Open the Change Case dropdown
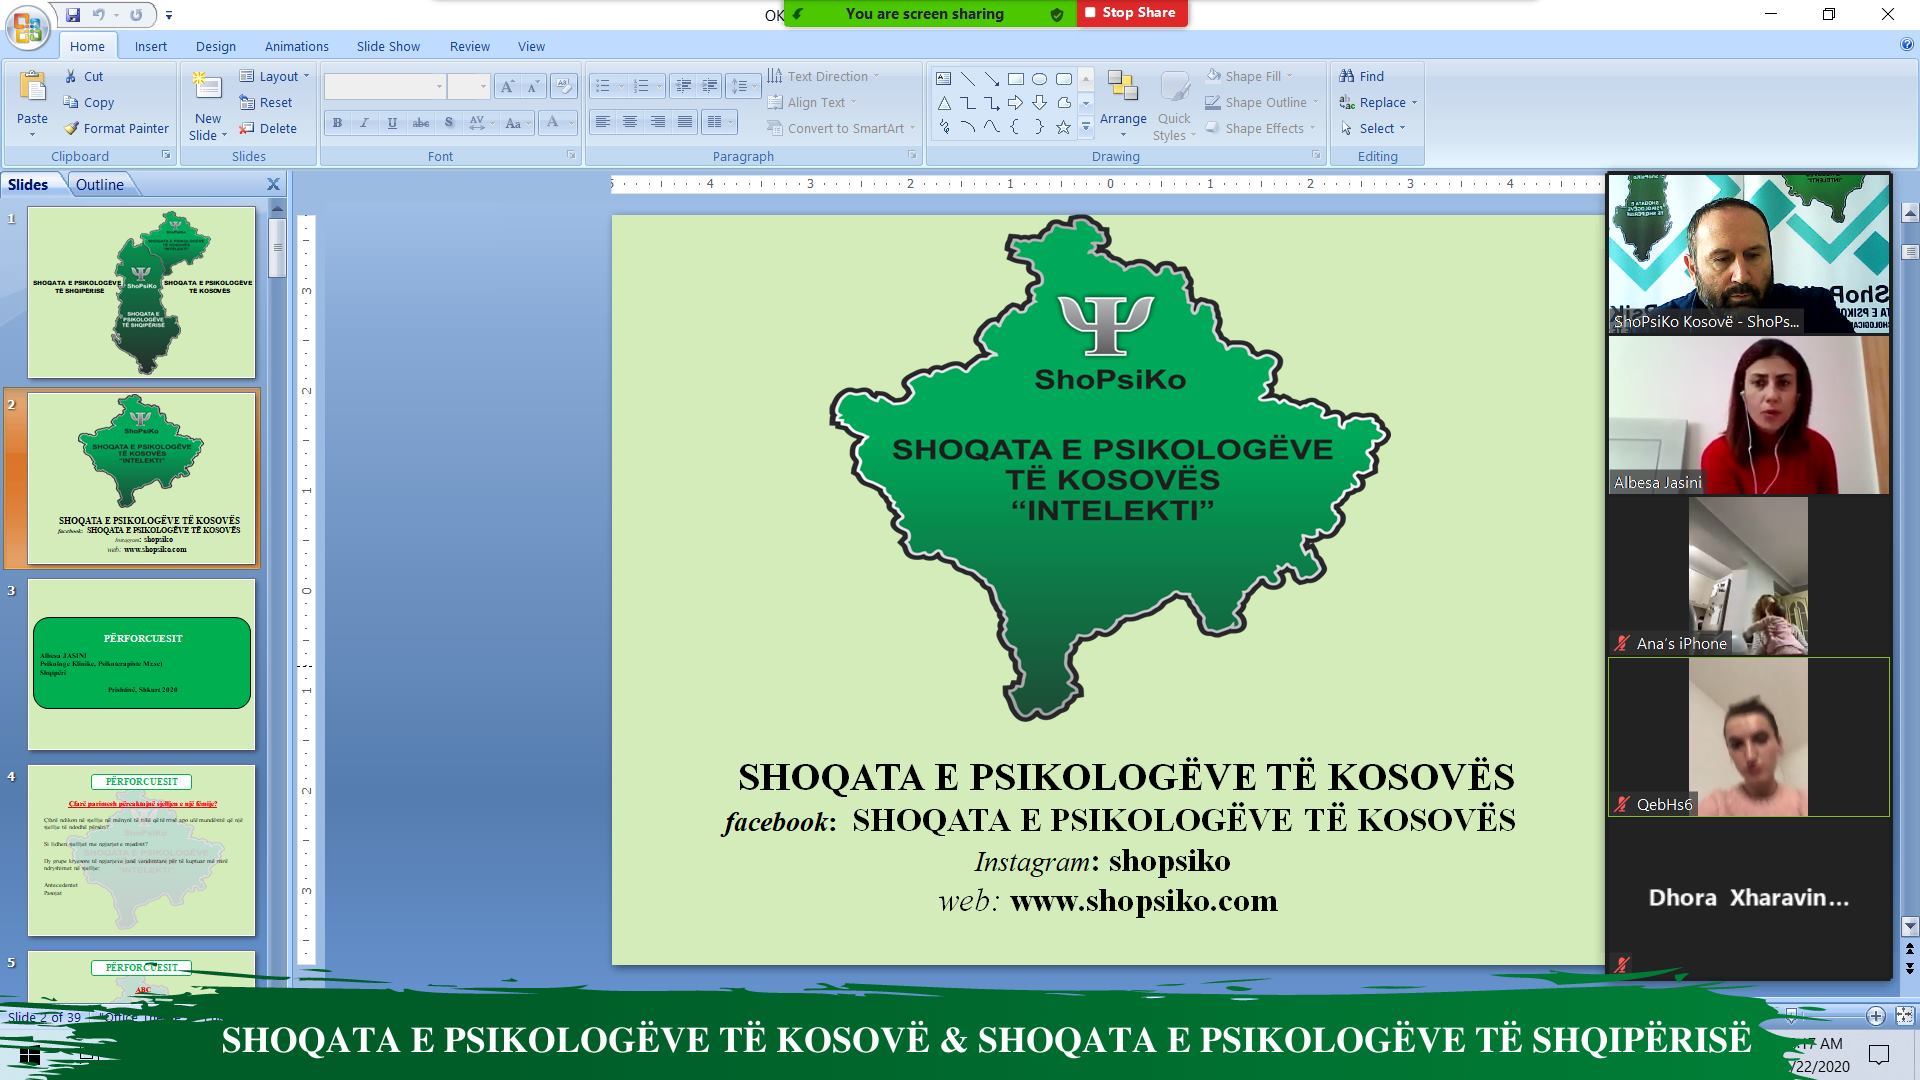Screen dimensions: 1920x1080 515,123
